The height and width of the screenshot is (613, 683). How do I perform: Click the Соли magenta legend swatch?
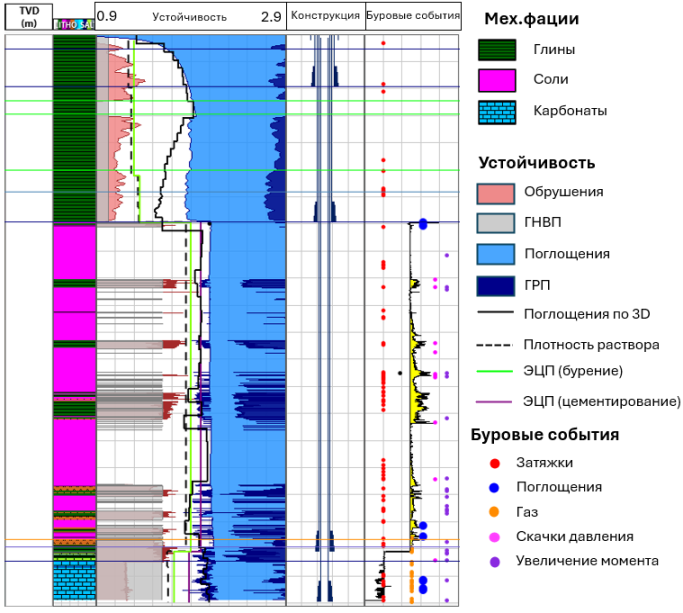click(497, 80)
